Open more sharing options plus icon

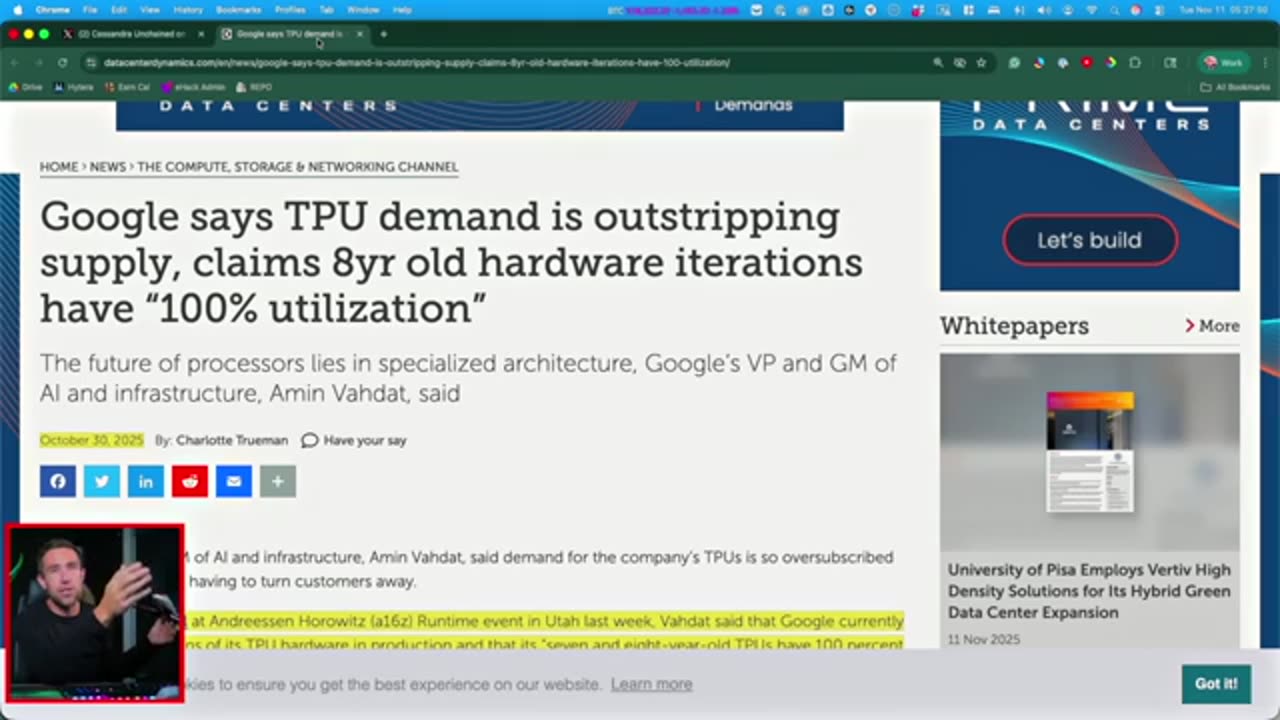pyautogui.click(x=278, y=481)
